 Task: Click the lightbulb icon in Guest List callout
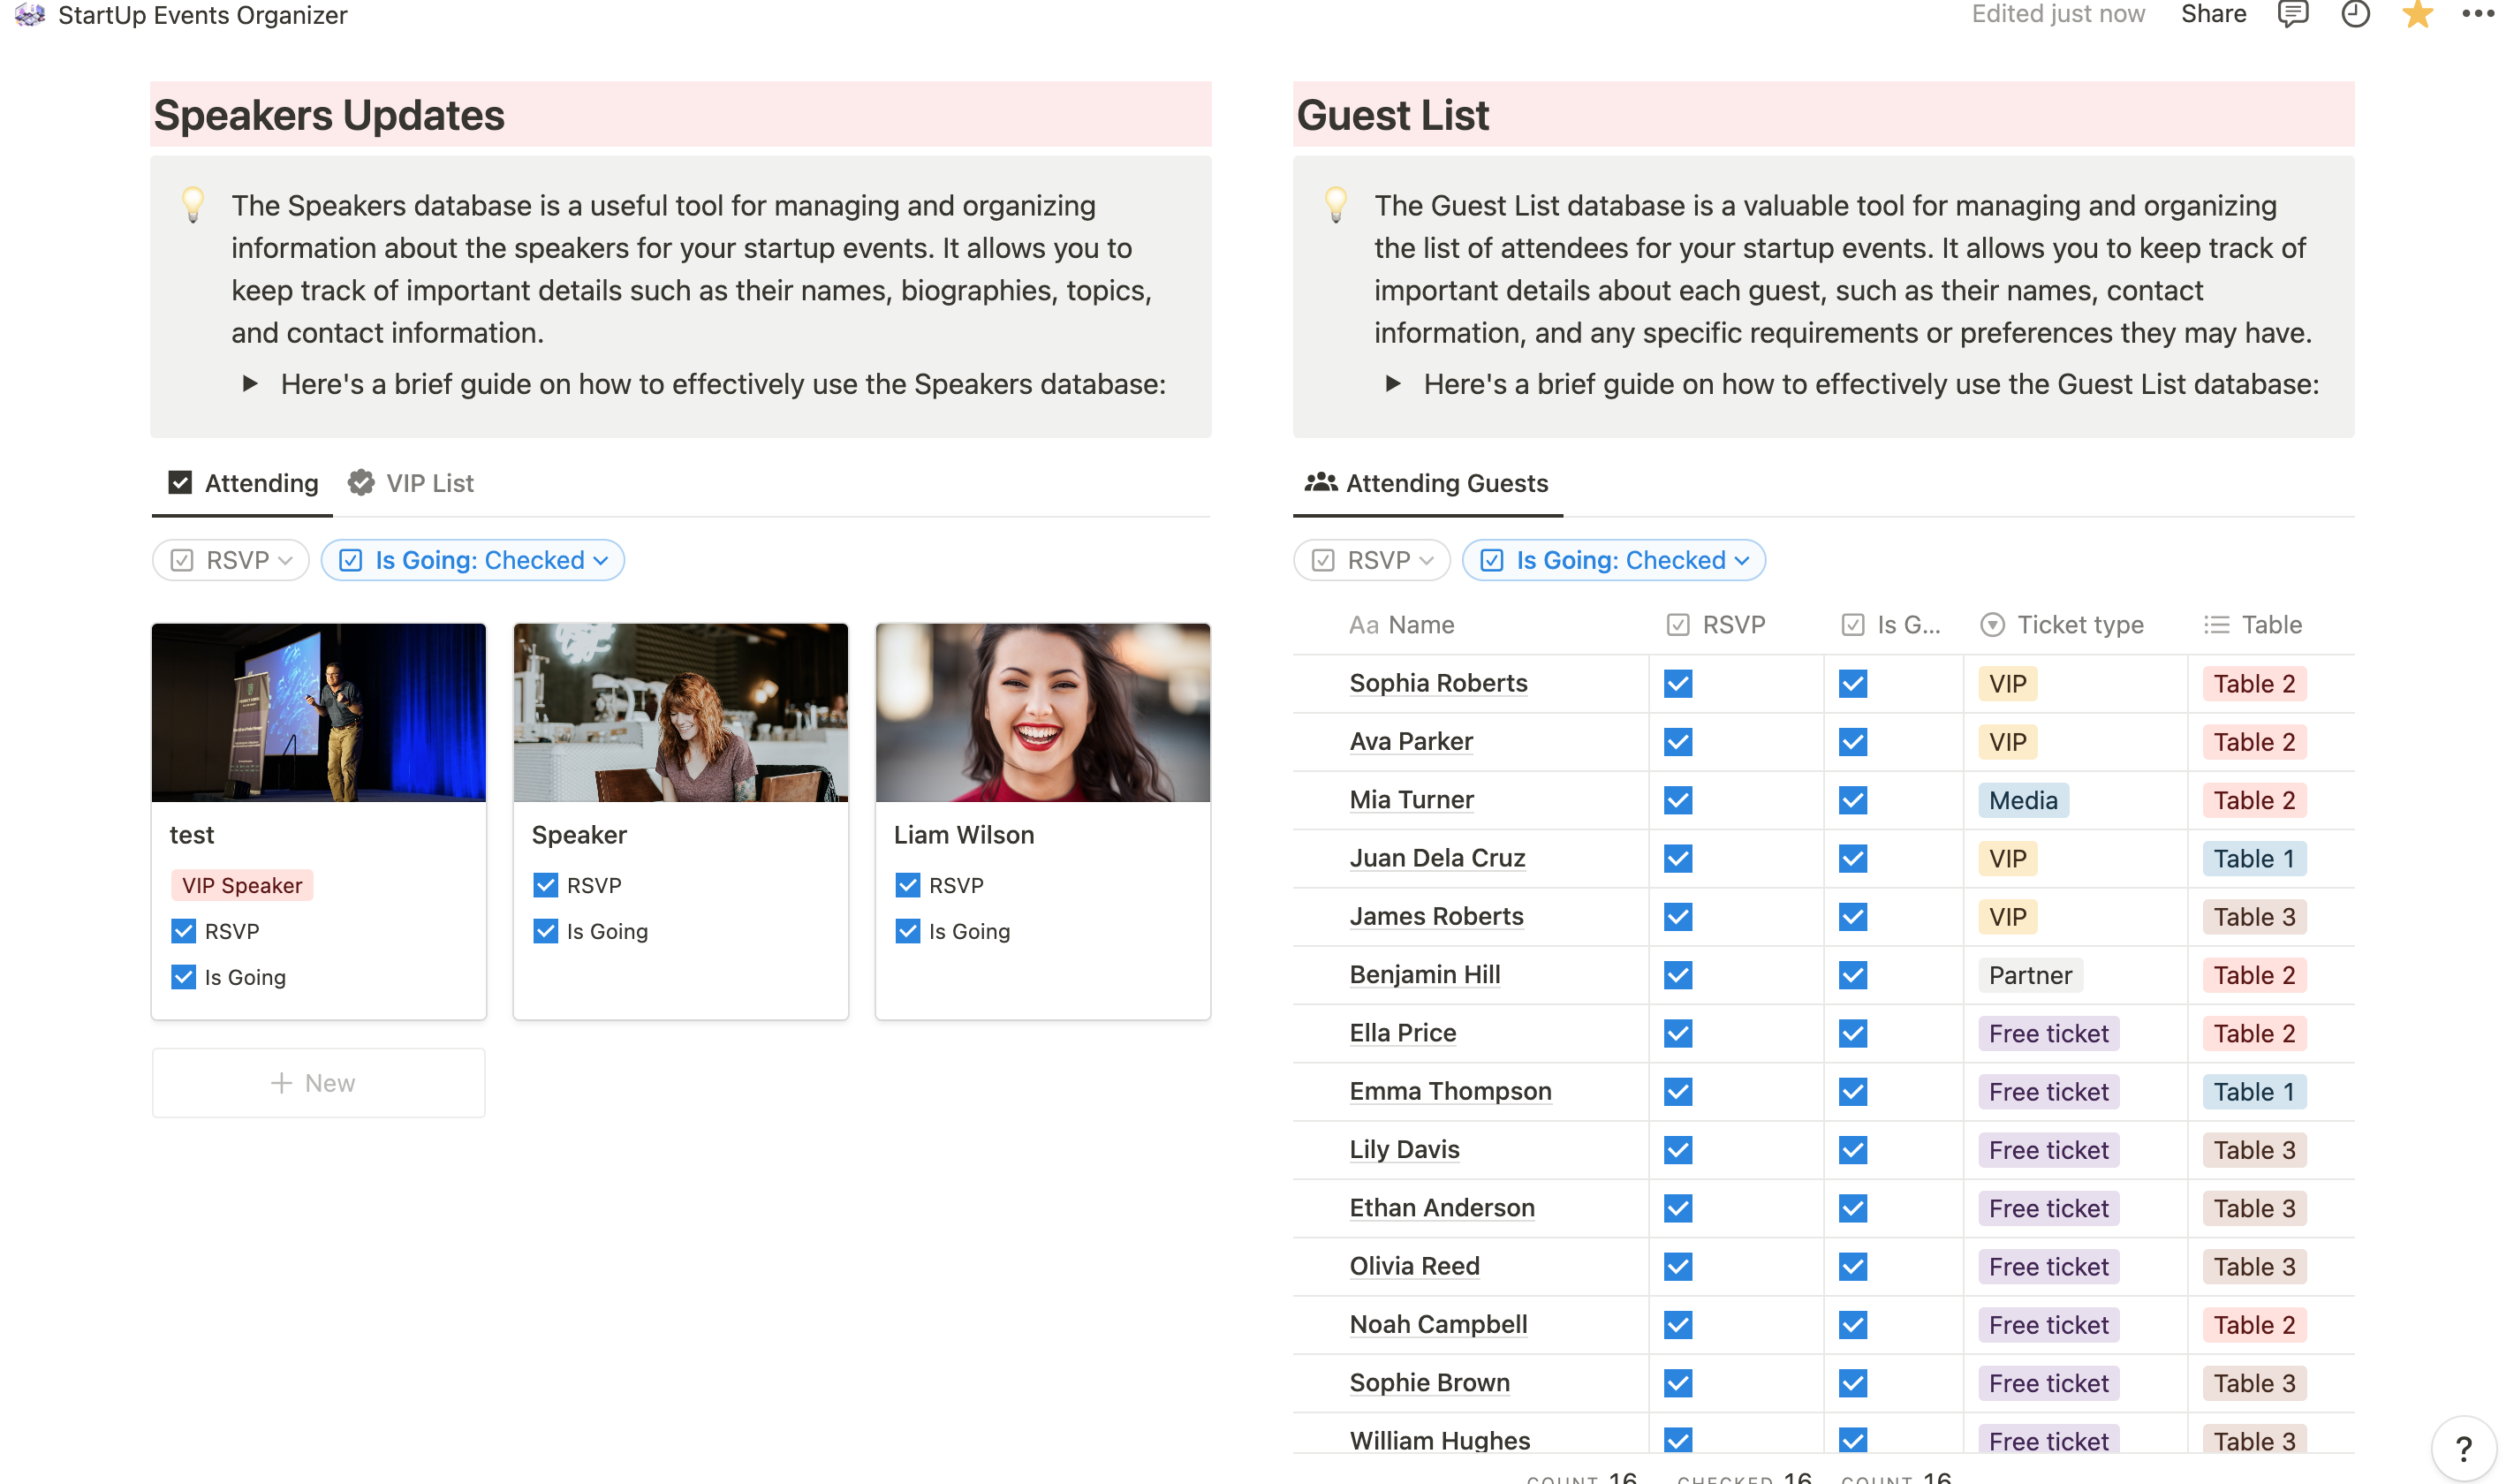click(x=1336, y=204)
